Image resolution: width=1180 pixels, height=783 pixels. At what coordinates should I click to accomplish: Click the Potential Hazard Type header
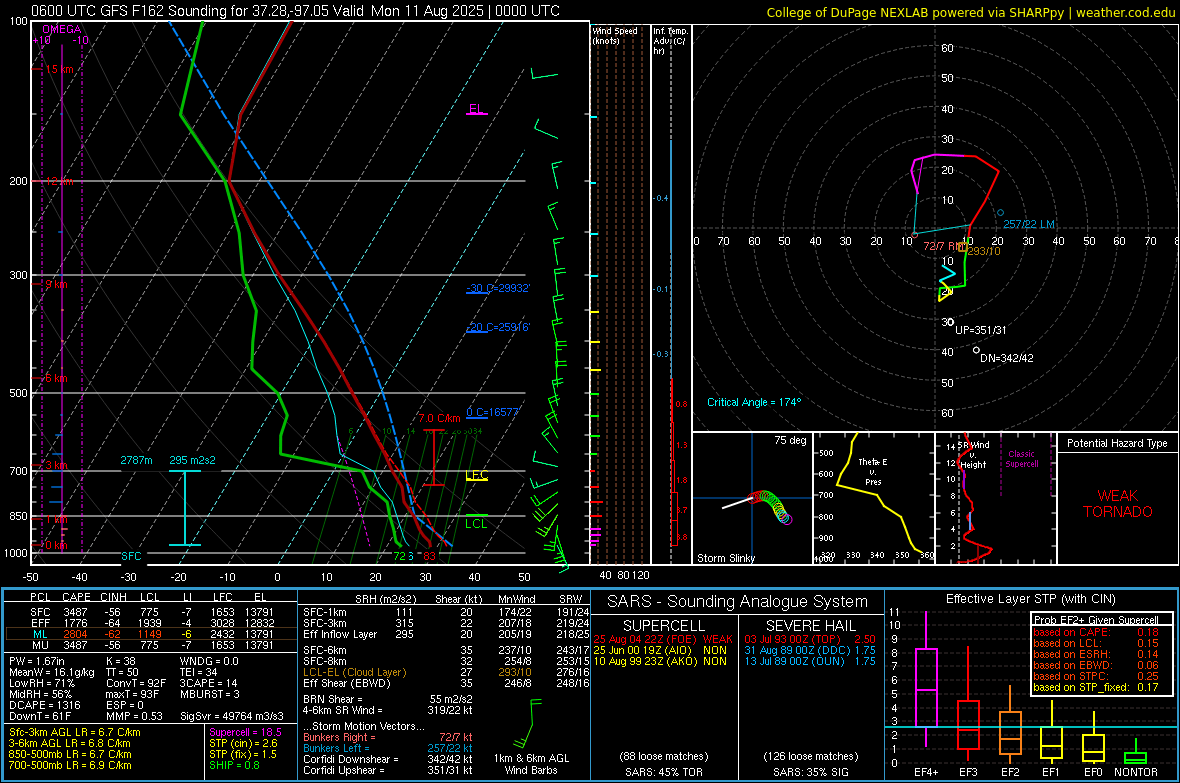1118,443
